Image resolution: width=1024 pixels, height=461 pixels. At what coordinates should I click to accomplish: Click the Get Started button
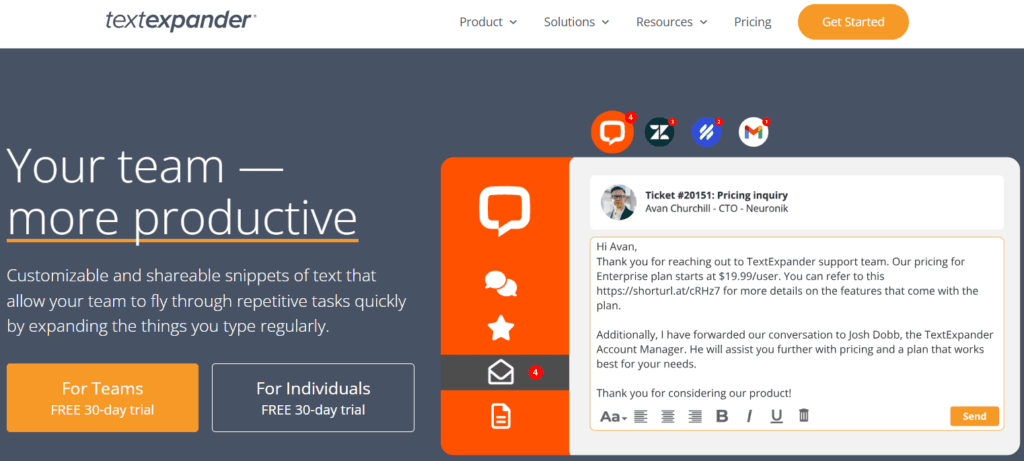coord(853,22)
